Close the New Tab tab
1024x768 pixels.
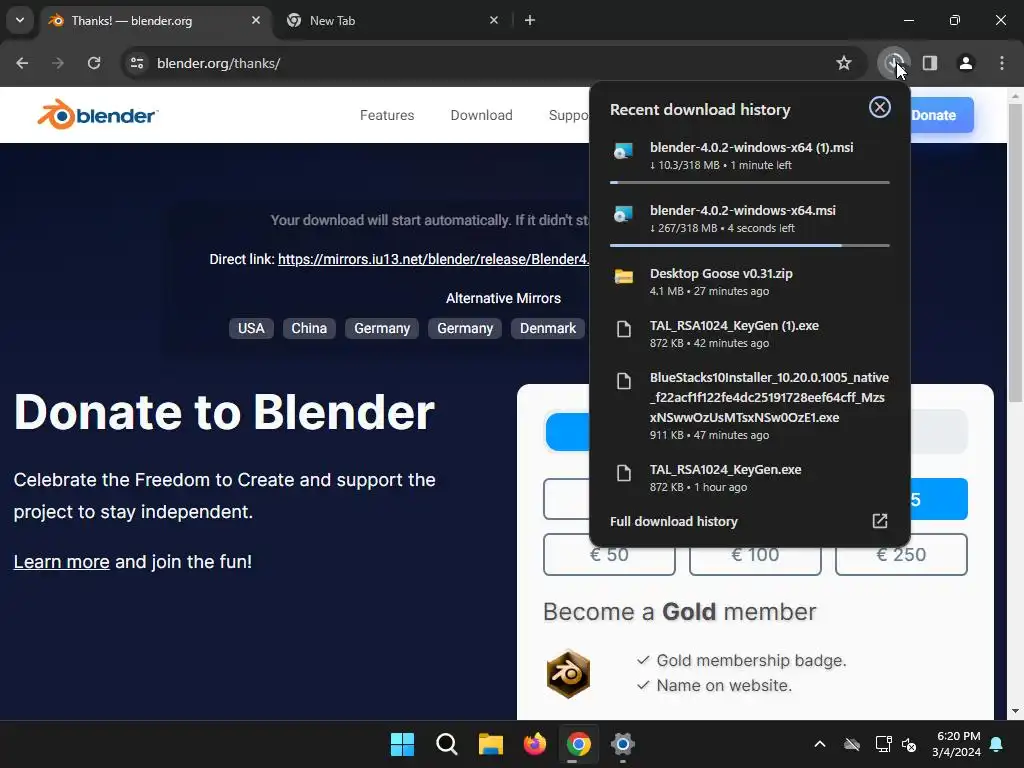click(x=494, y=20)
